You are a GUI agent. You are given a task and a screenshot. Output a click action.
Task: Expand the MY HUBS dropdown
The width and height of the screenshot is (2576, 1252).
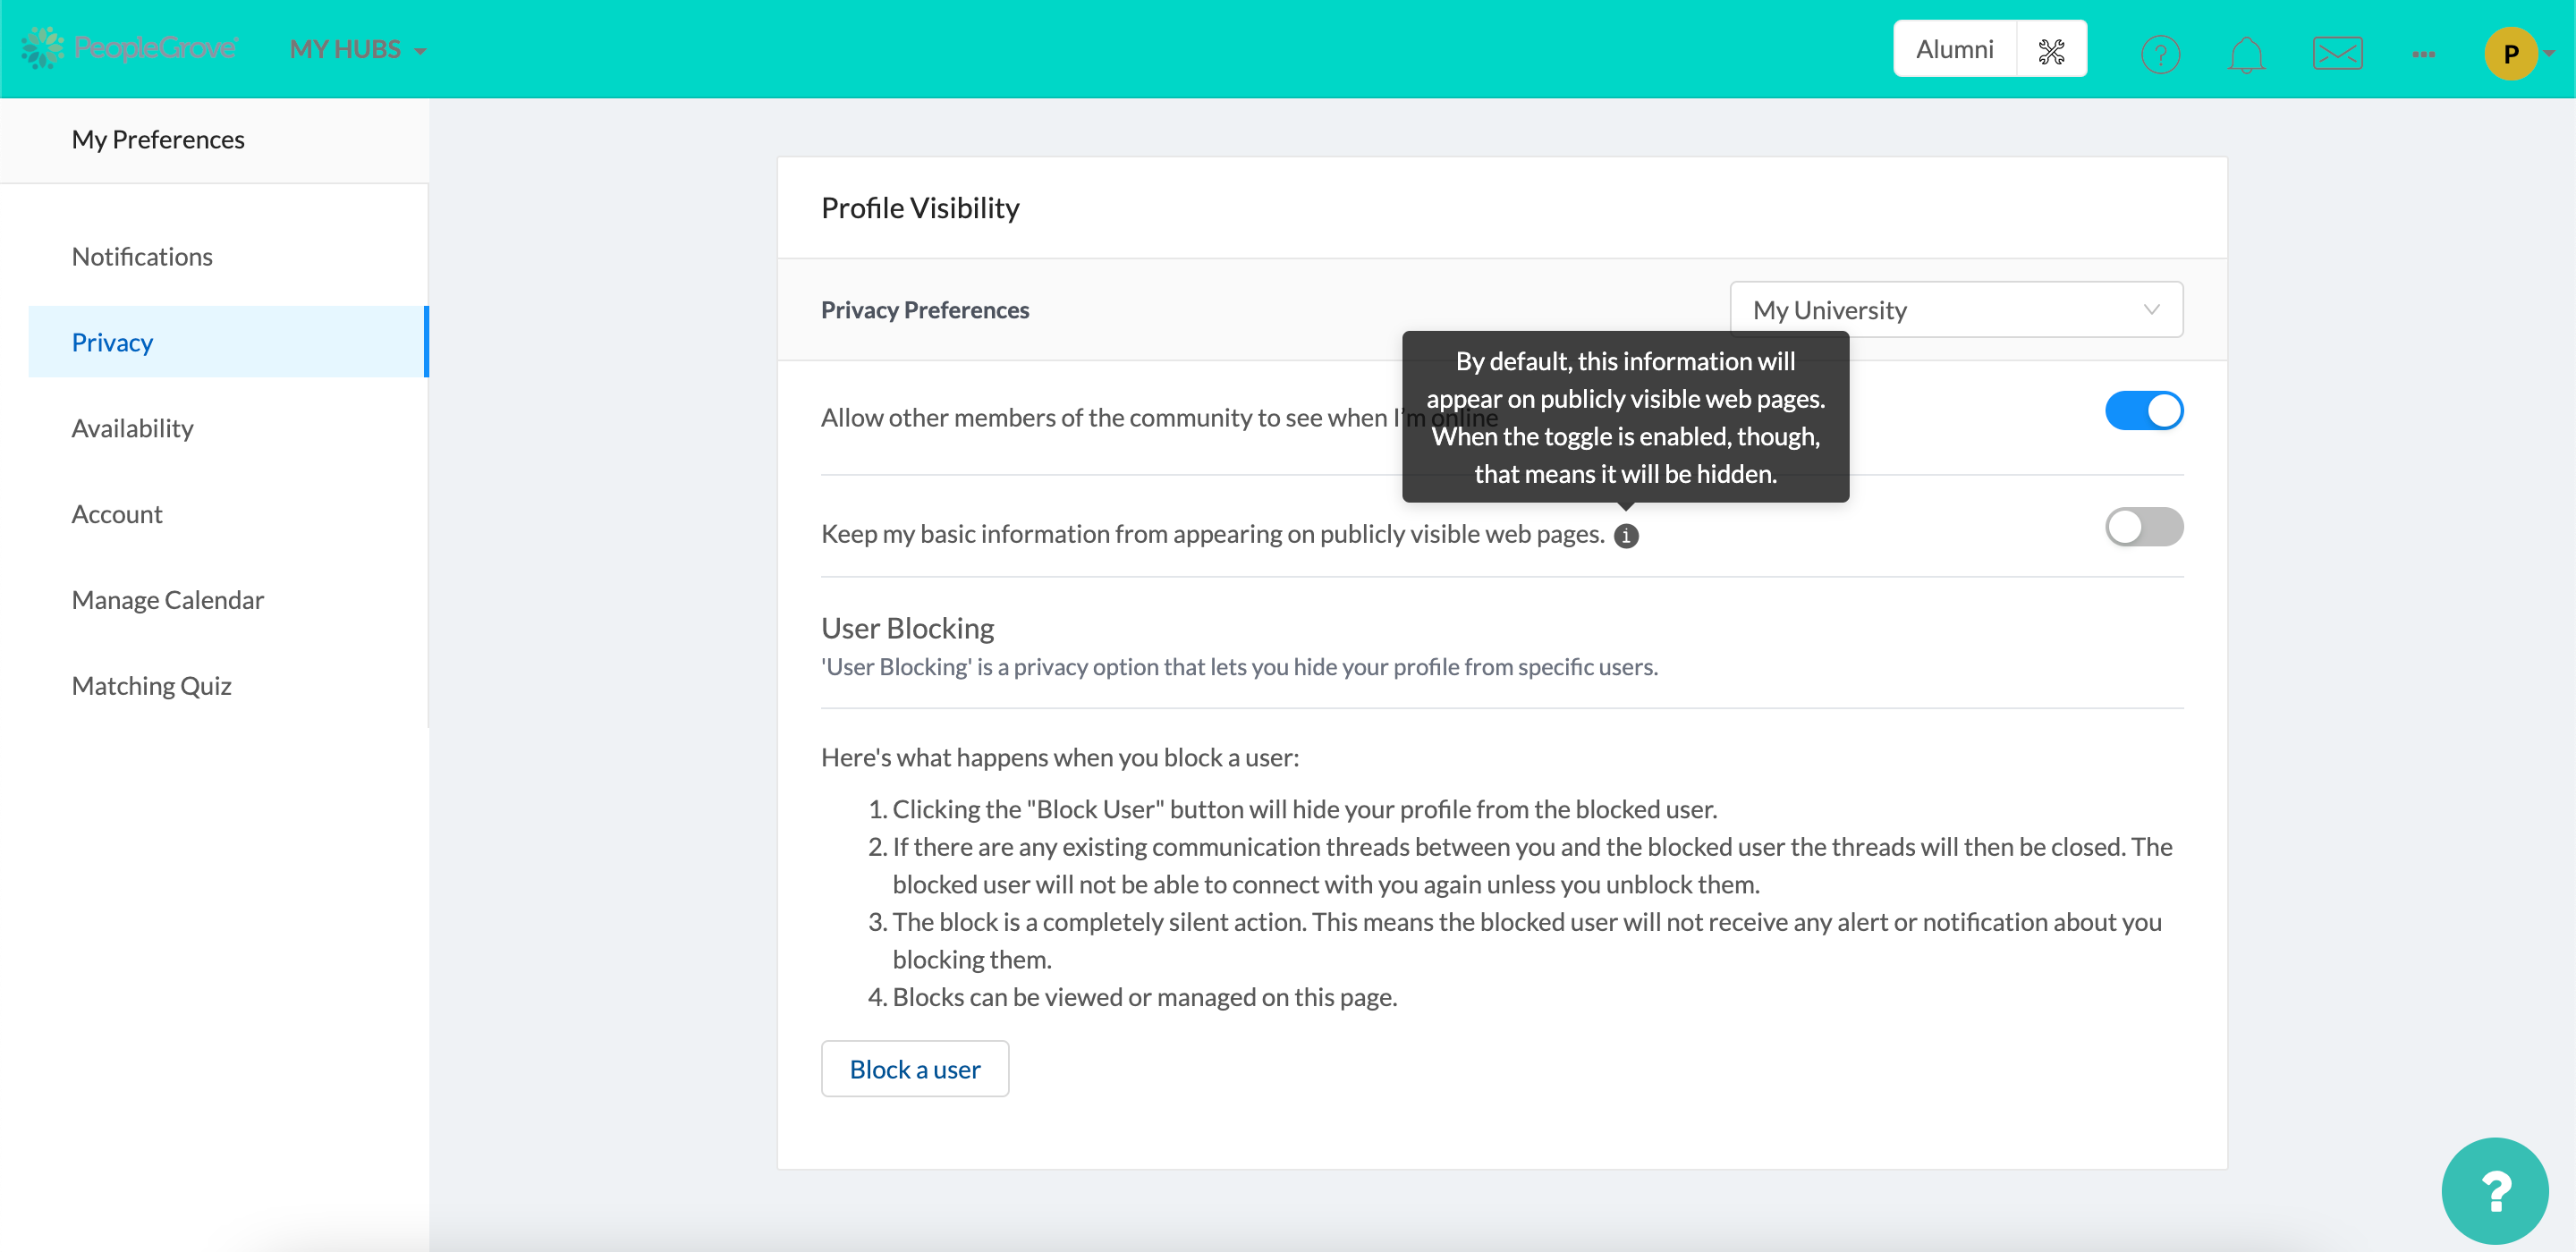358,49
